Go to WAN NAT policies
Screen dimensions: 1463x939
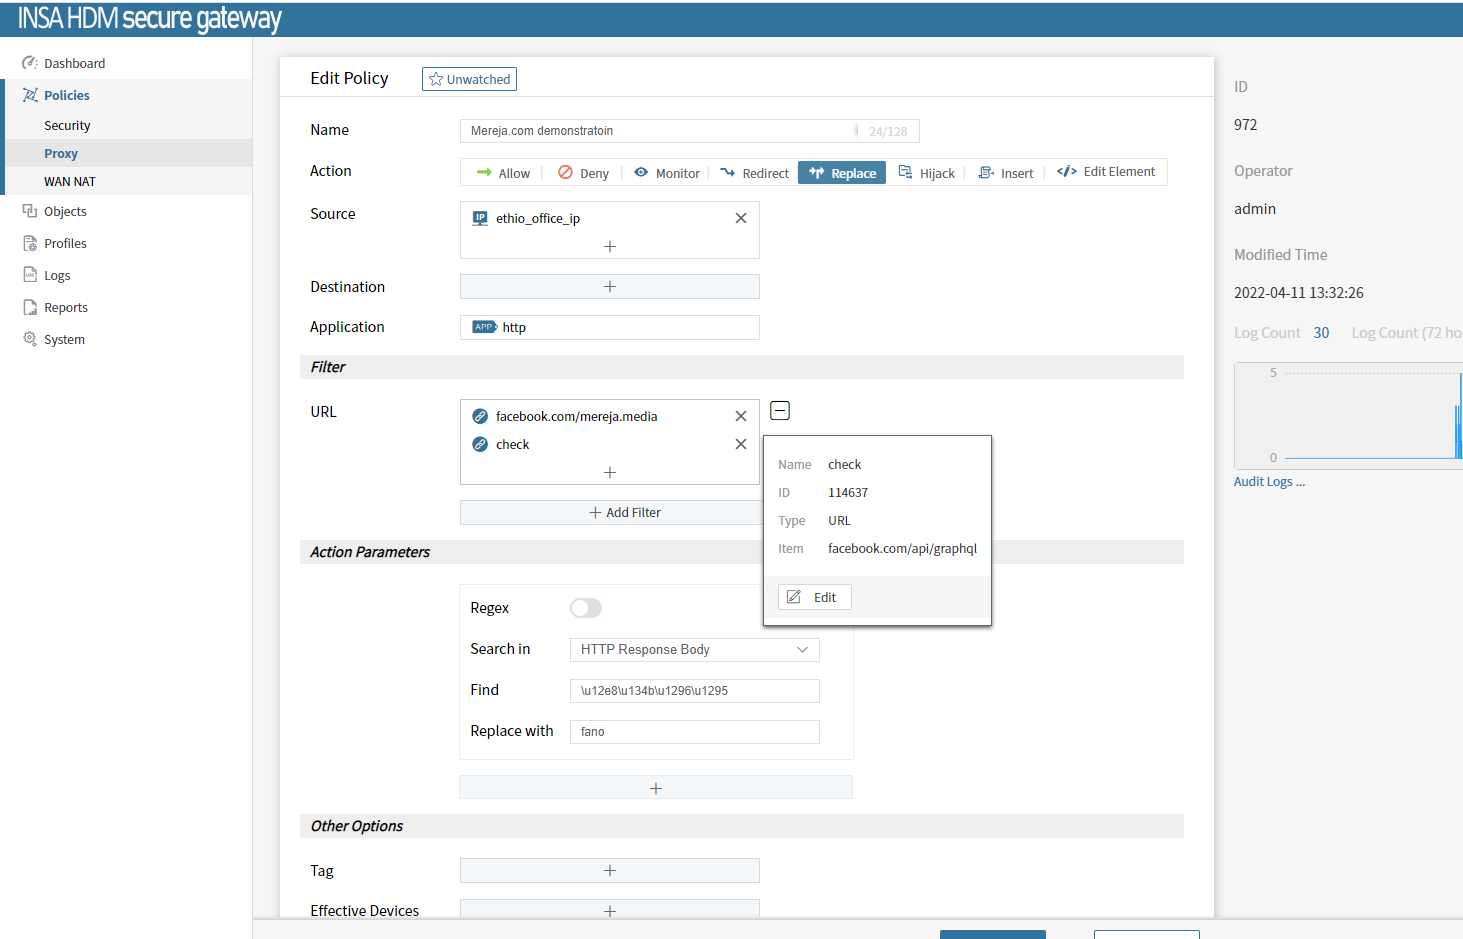[x=70, y=181]
